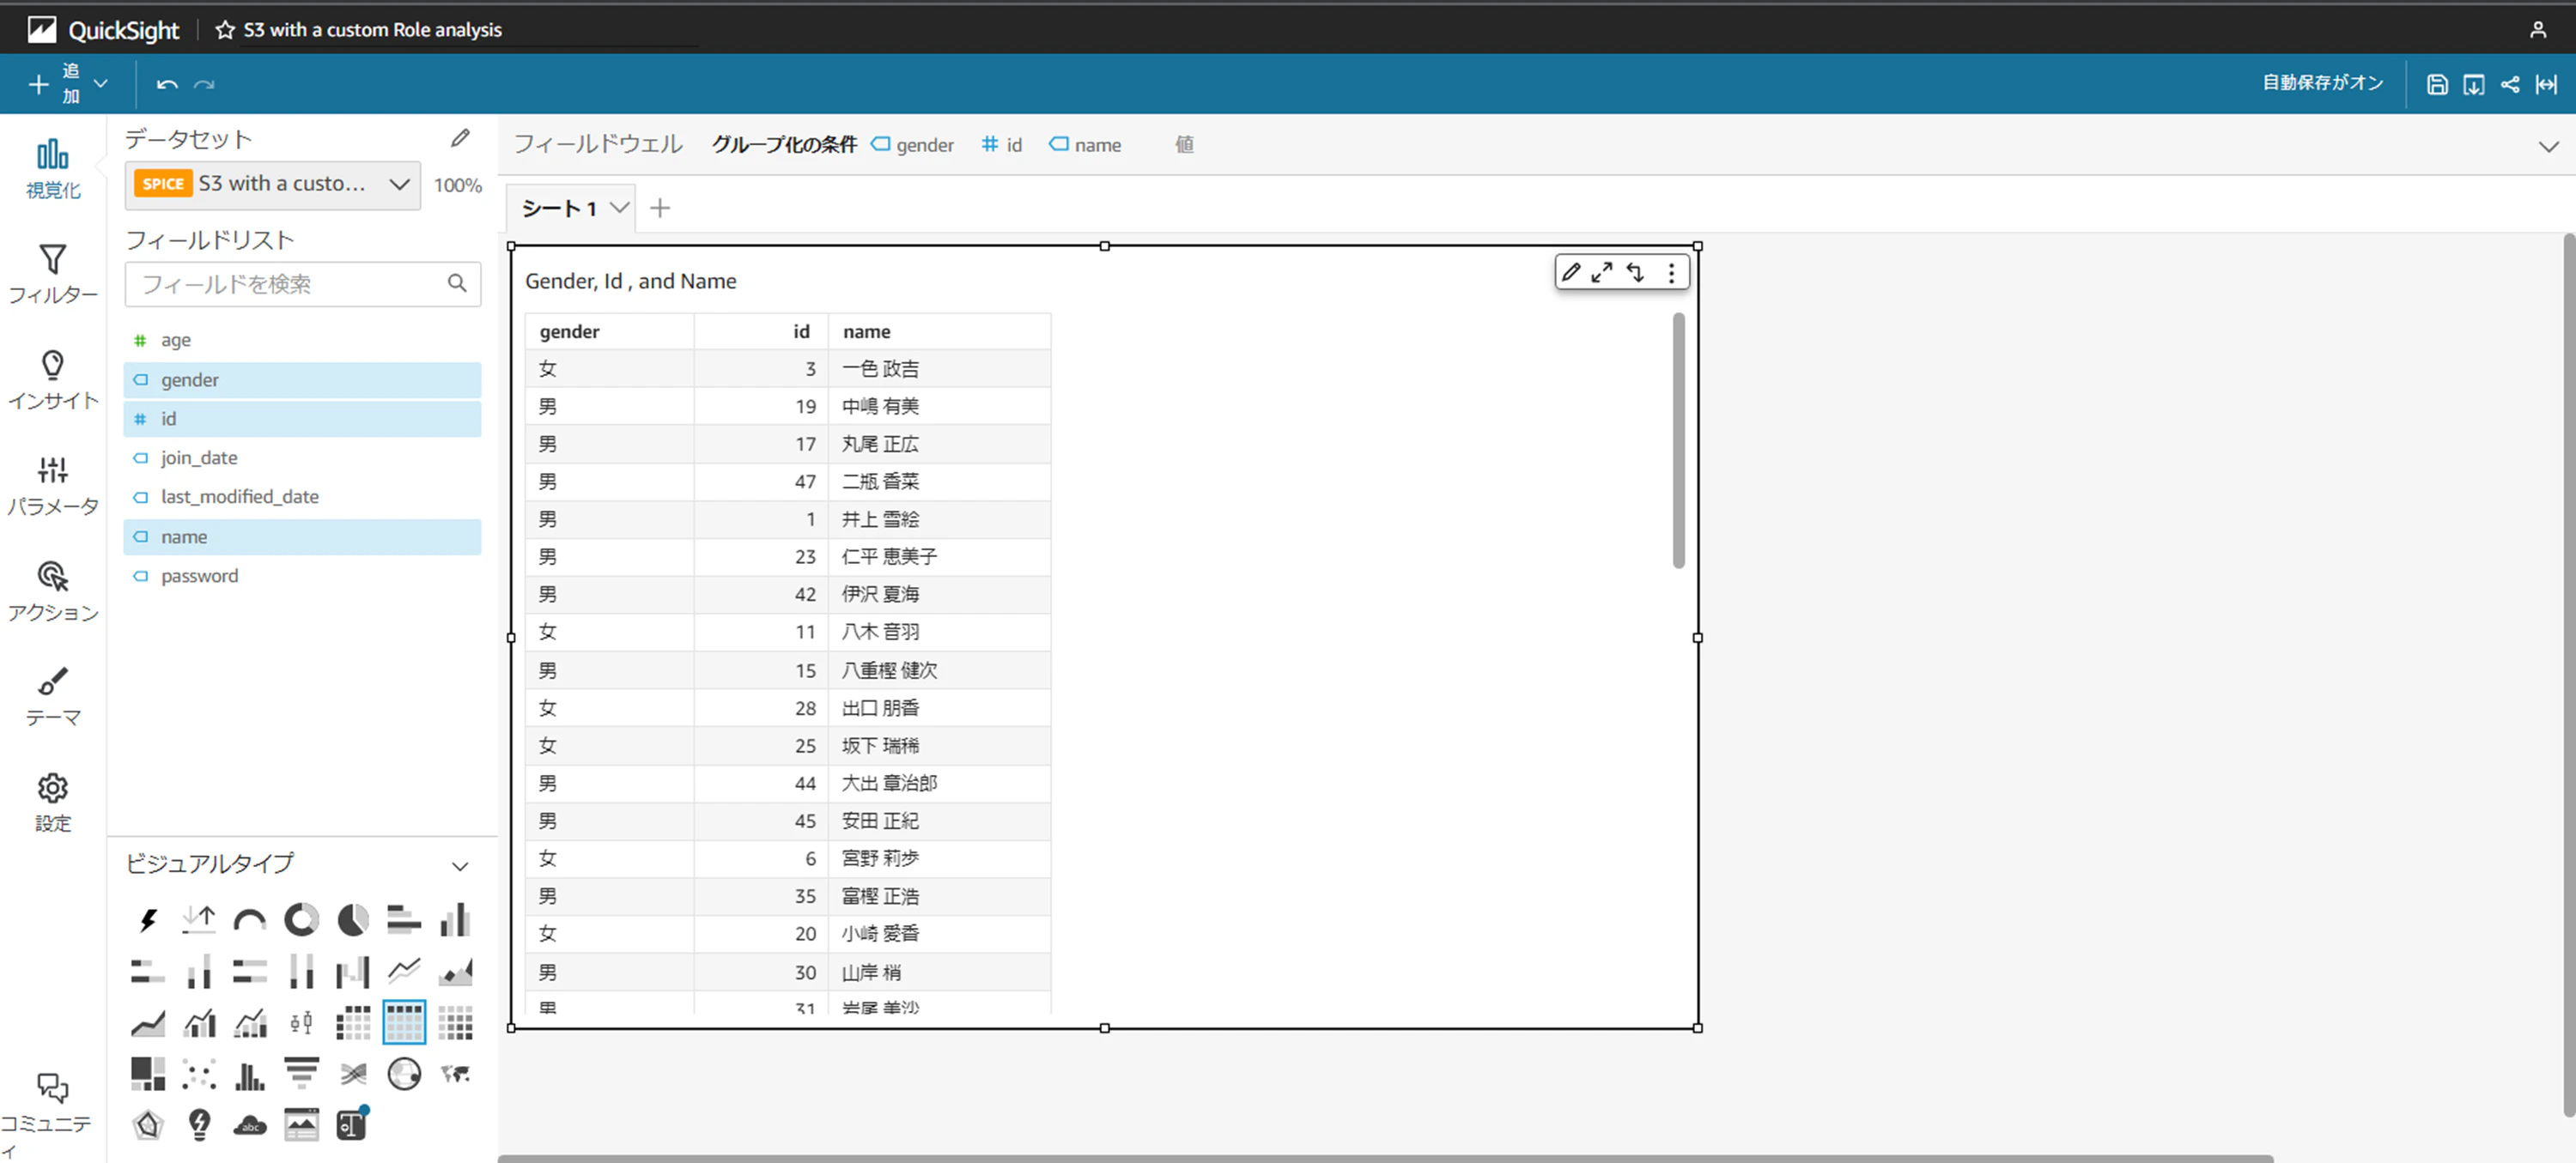Pick the scatter plot visual type
Viewport: 2576px width, 1163px height.
(199, 1073)
